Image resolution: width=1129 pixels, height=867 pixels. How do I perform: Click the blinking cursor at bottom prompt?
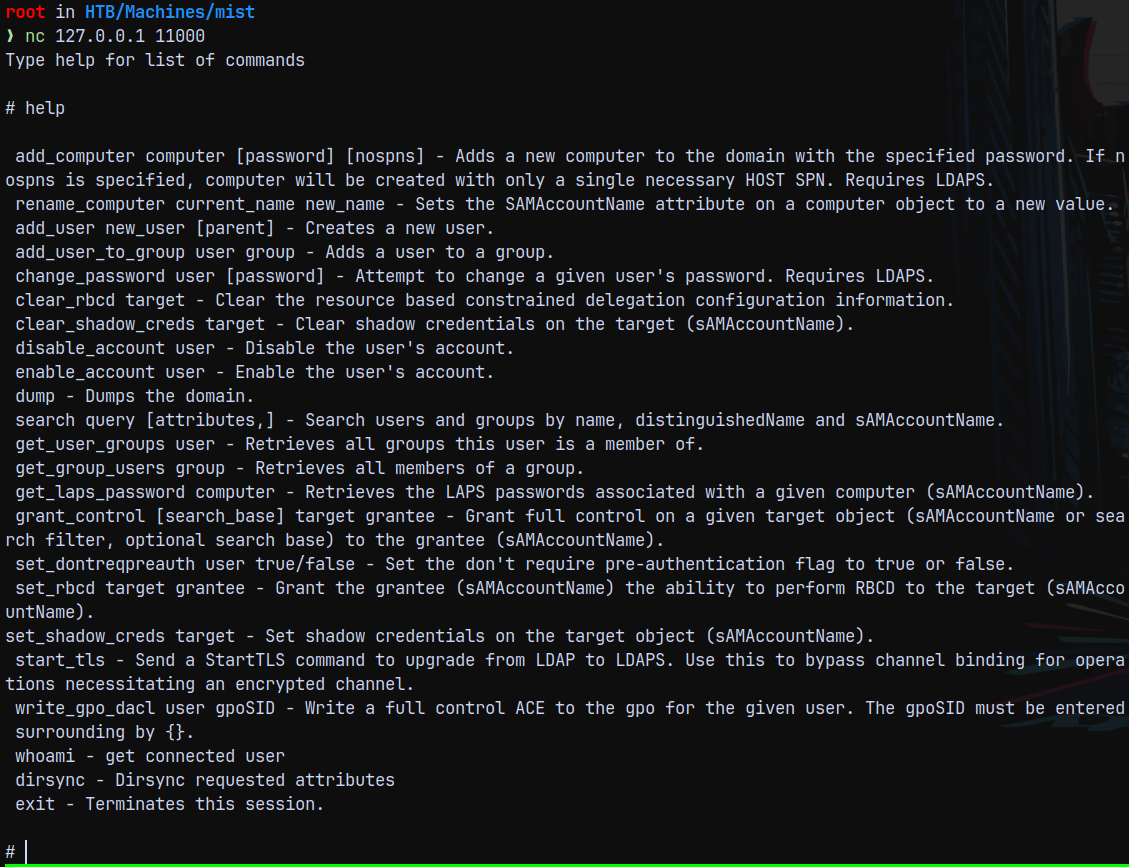26,852
